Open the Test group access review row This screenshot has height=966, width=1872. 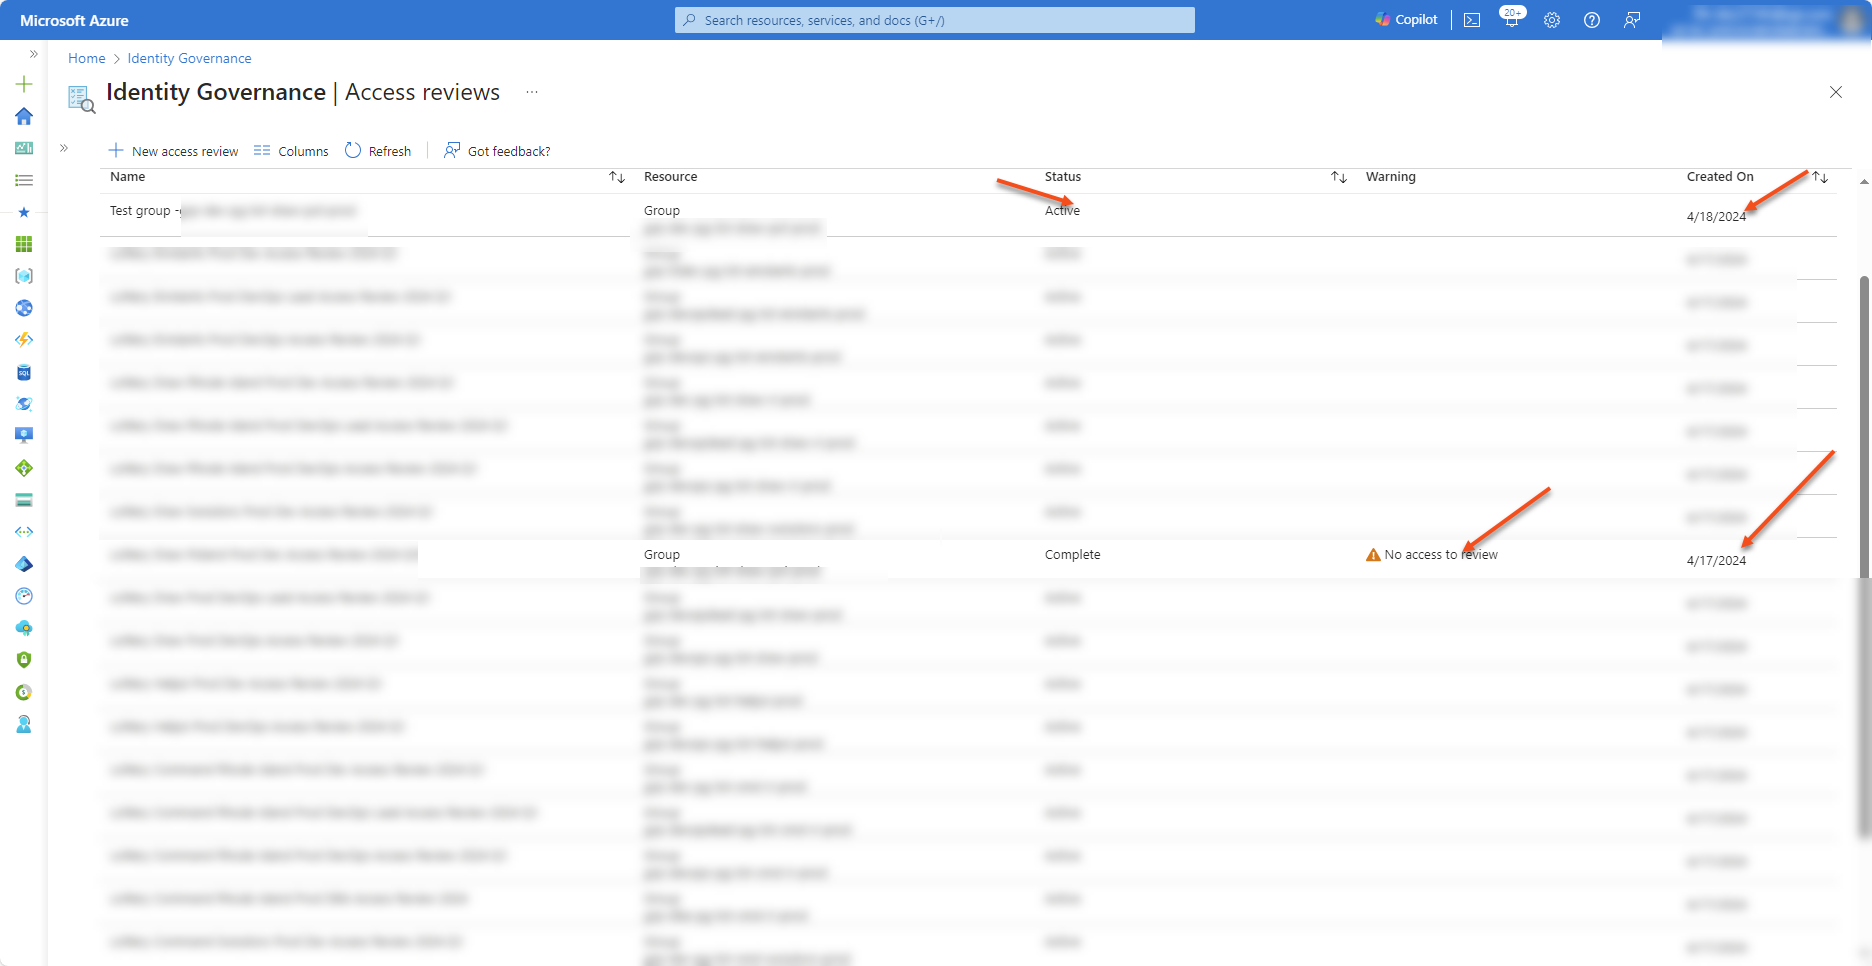point(968,215)
